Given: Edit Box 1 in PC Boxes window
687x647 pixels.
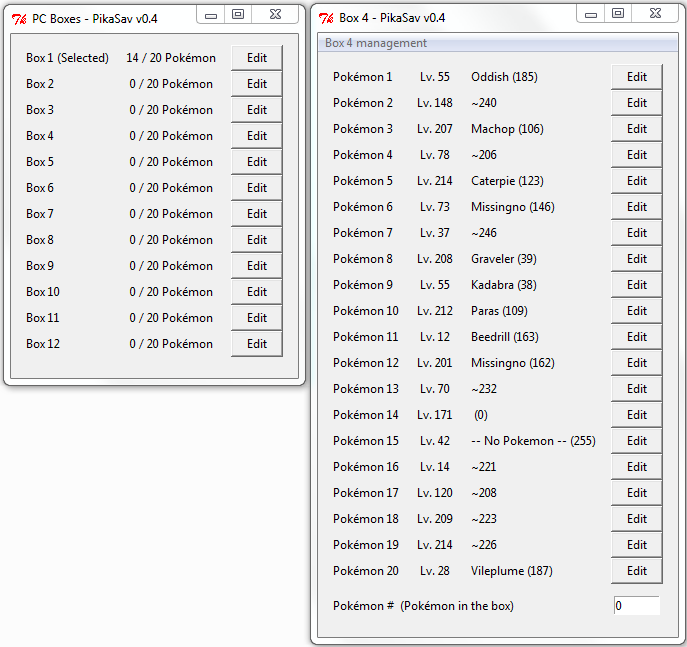Looking at the screenshot, I should (257, 58).
